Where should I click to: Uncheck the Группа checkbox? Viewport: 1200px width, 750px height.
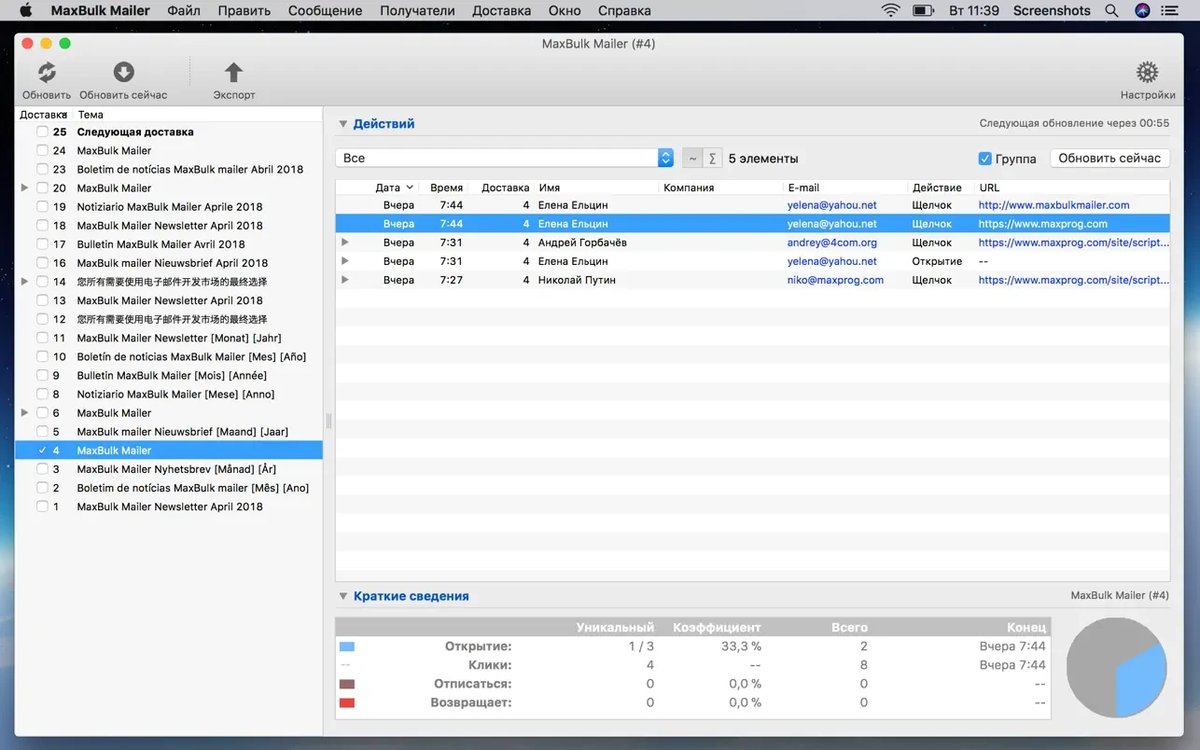click(985, 158)
